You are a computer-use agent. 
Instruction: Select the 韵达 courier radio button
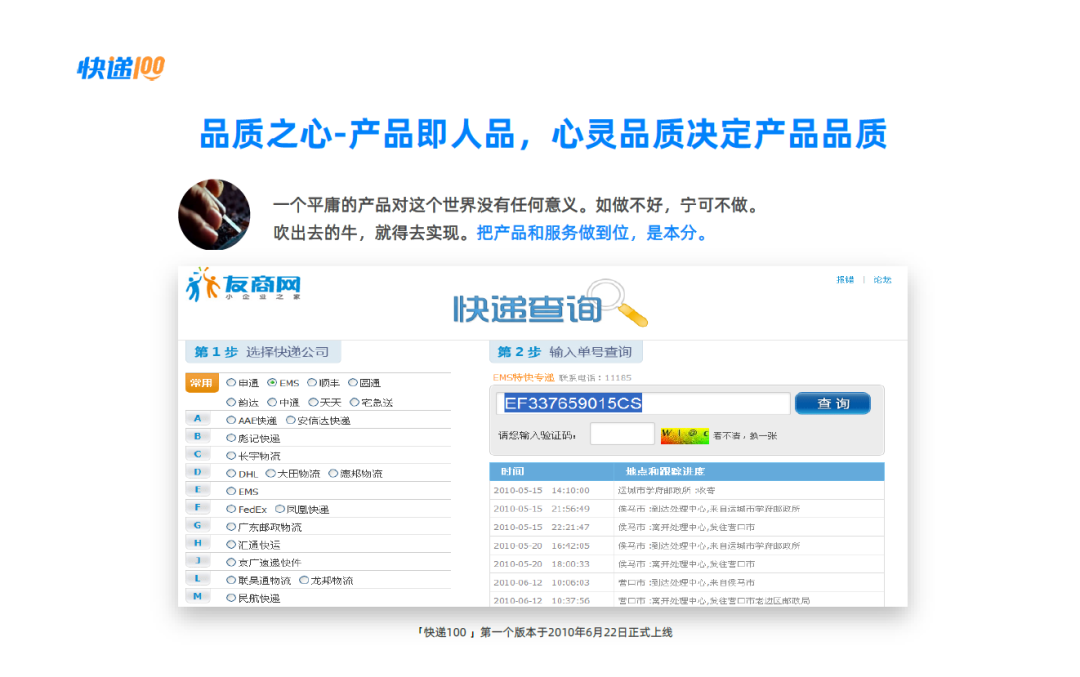pos(231,402)
